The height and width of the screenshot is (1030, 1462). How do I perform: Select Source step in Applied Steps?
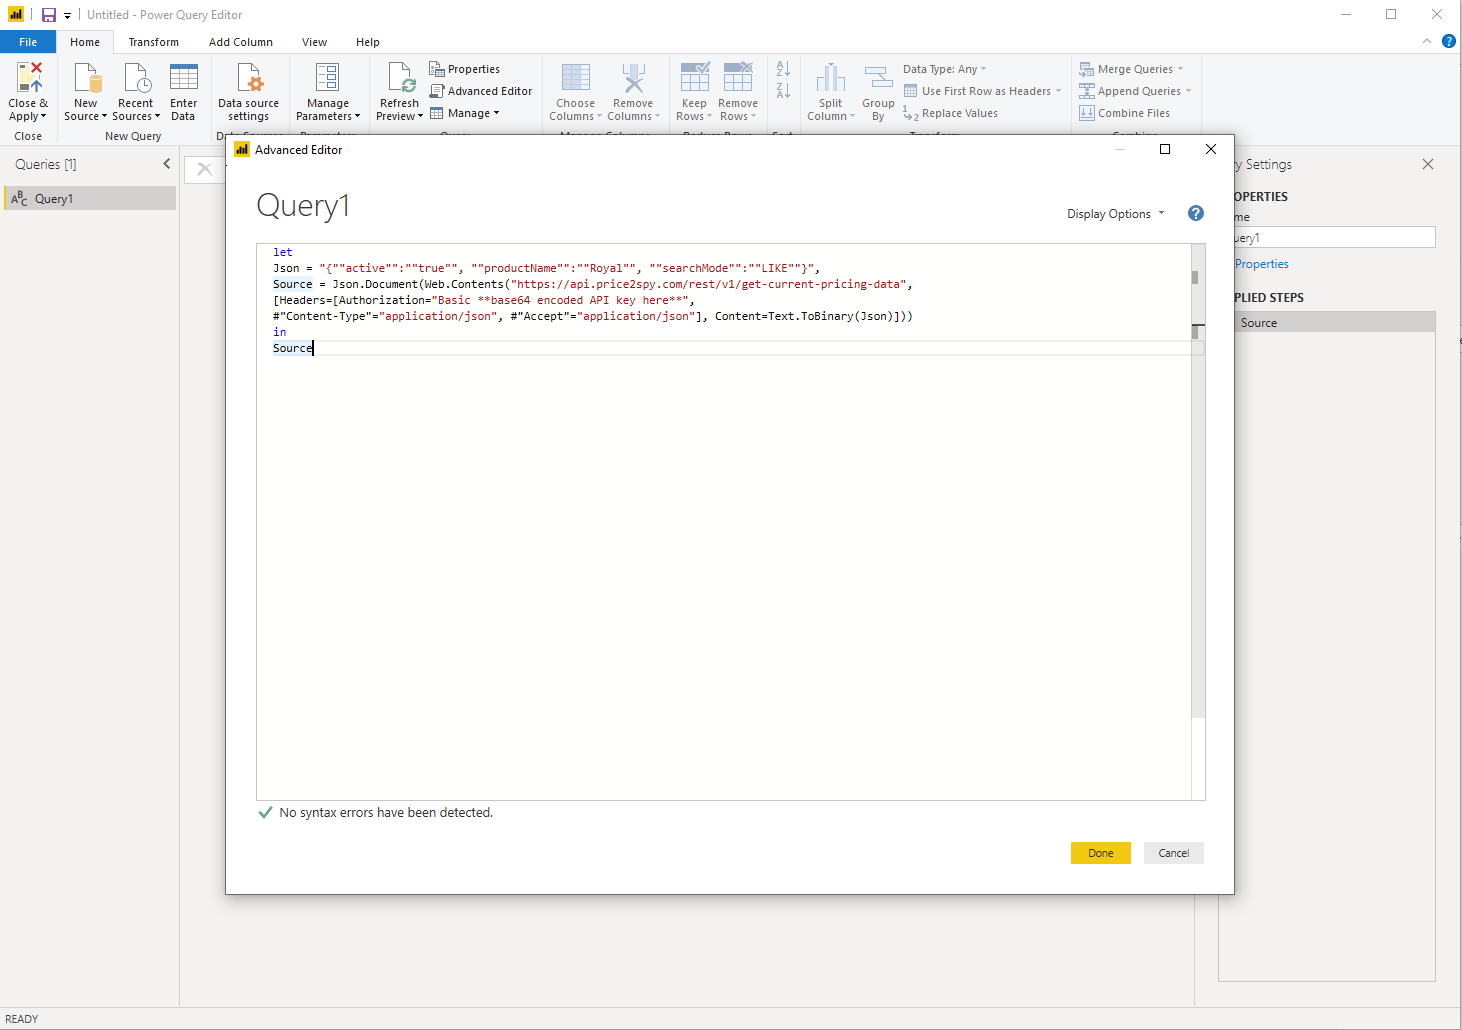1335,322
